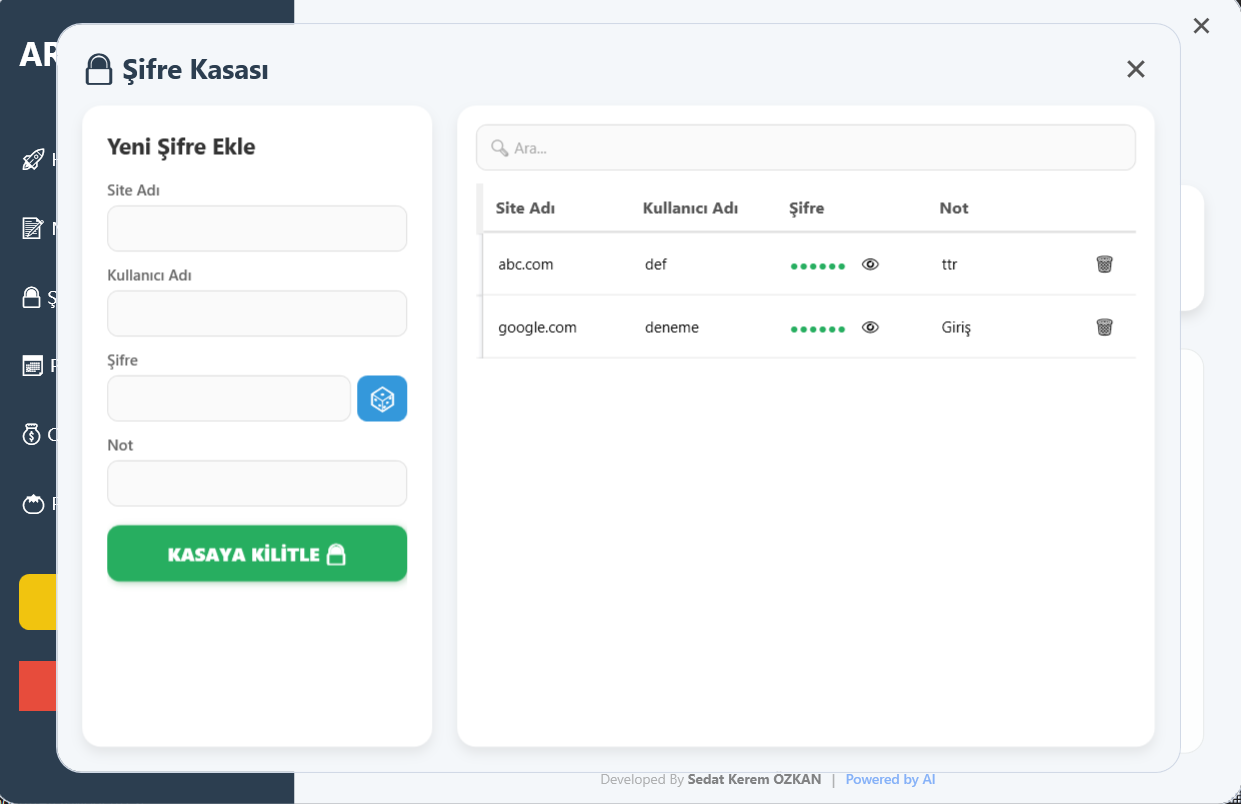The width and height of the screenshot is (1241, 804).
Task: Delete the google.com entry with trash icon
Action: click(1104, 327)
